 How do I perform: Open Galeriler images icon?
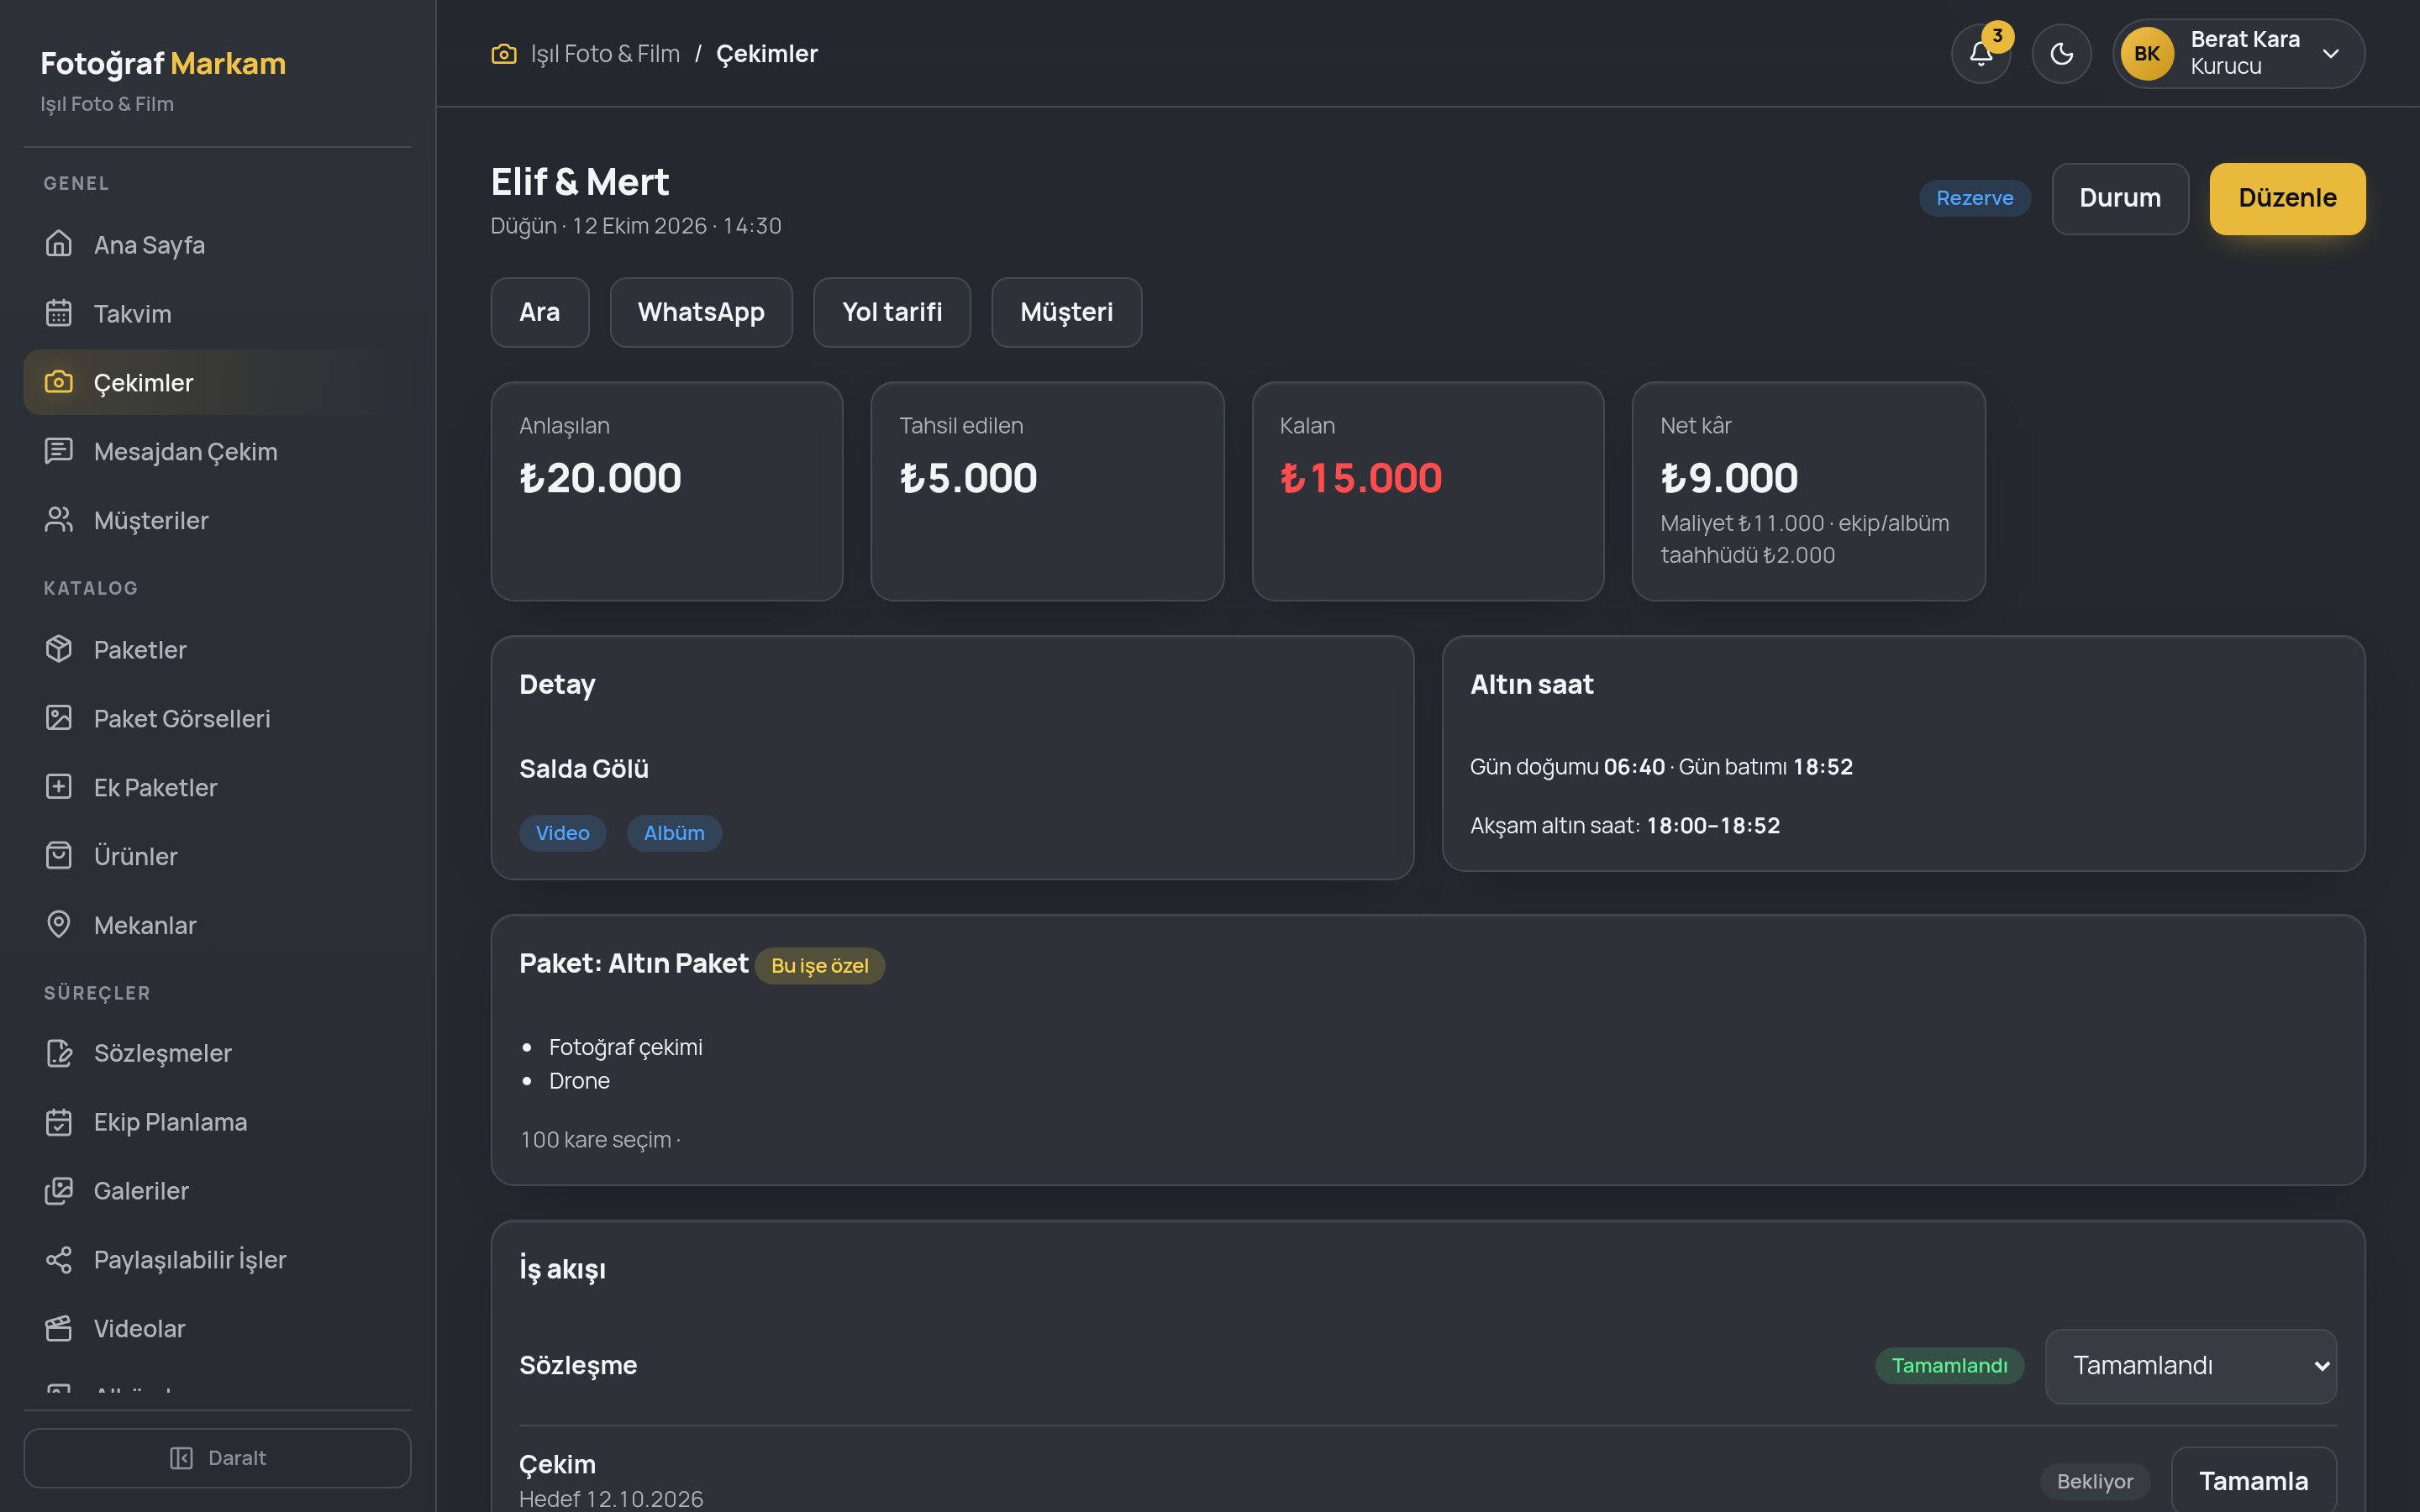[x=59, y=1191]
